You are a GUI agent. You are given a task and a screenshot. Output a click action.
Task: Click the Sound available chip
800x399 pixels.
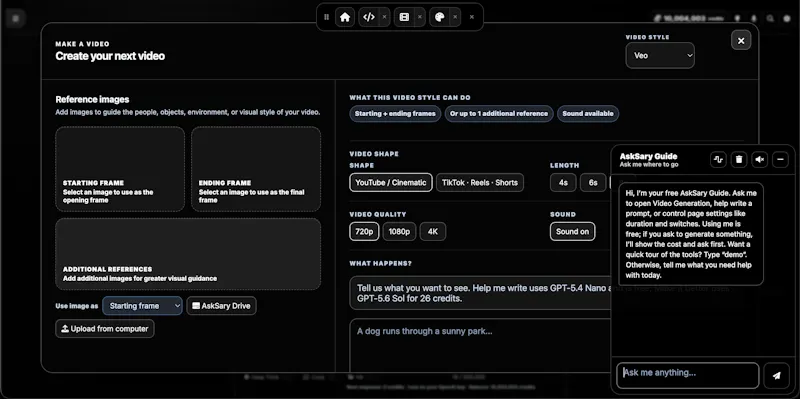[x=588, y=113]
